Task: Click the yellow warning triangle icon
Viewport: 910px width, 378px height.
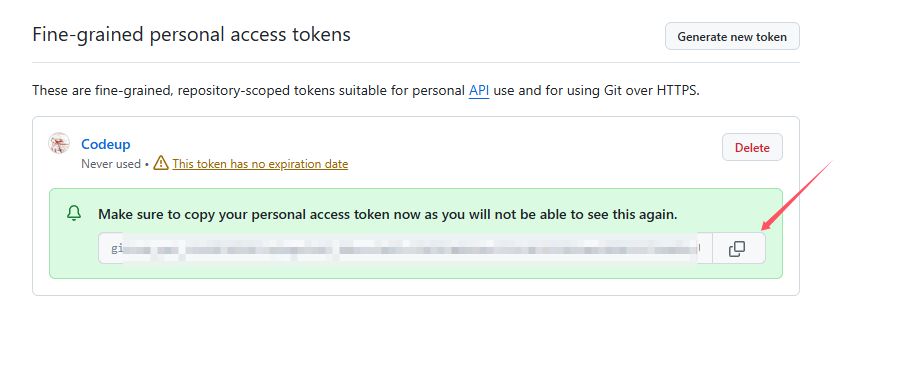Action: click(x=161, y=163)
